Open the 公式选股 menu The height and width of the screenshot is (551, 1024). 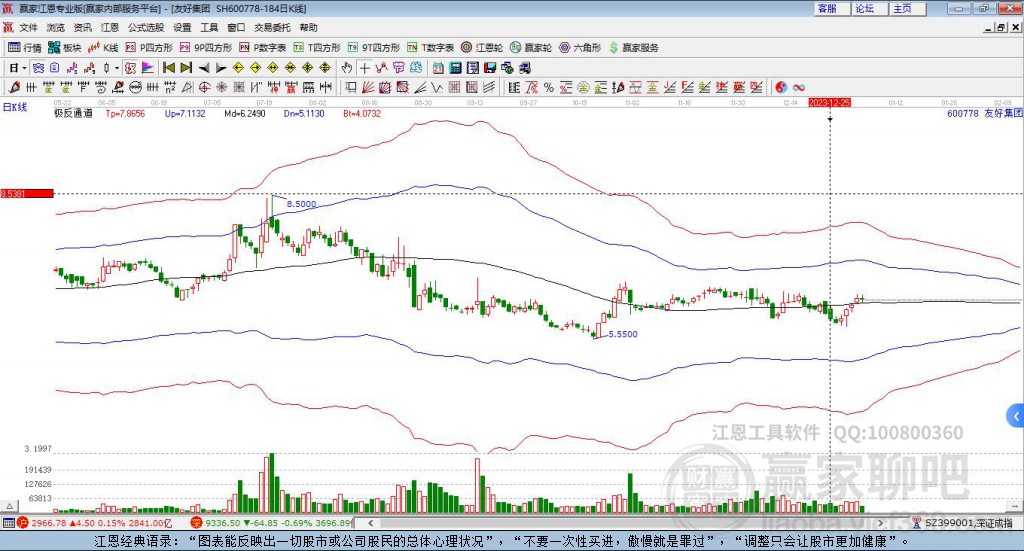146,27
